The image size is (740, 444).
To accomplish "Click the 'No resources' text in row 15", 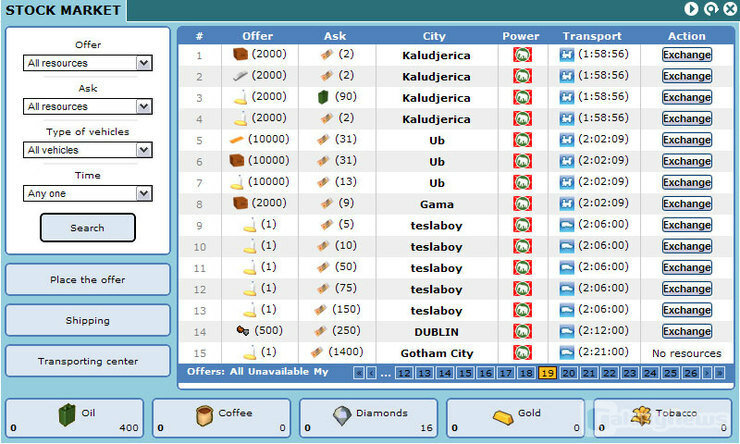I will point(687,353).
